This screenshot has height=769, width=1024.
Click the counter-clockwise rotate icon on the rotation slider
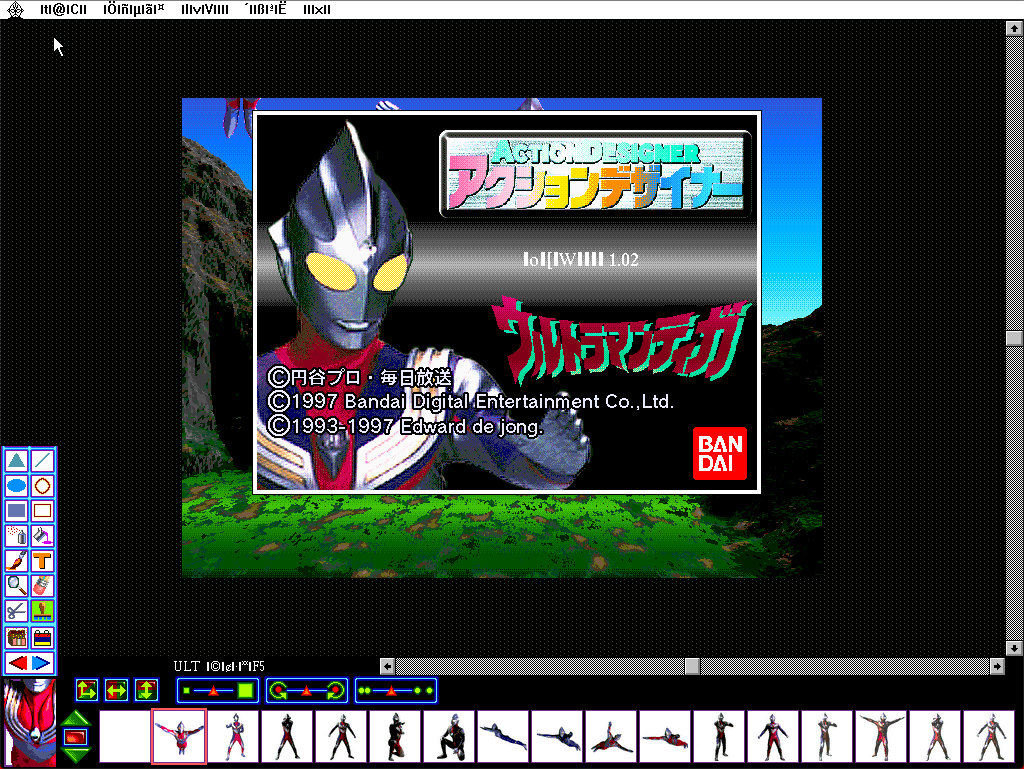pyautogui.click(x=278, y=691)
